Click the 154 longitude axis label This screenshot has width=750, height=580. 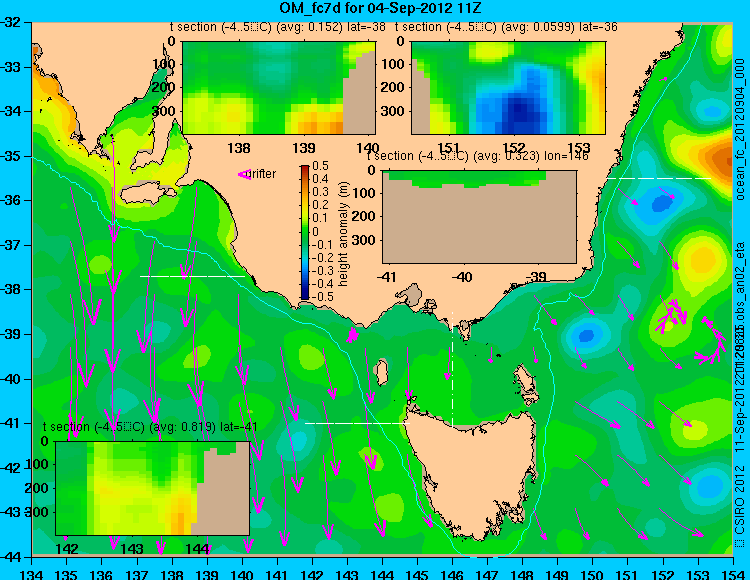tap(732, 574)
